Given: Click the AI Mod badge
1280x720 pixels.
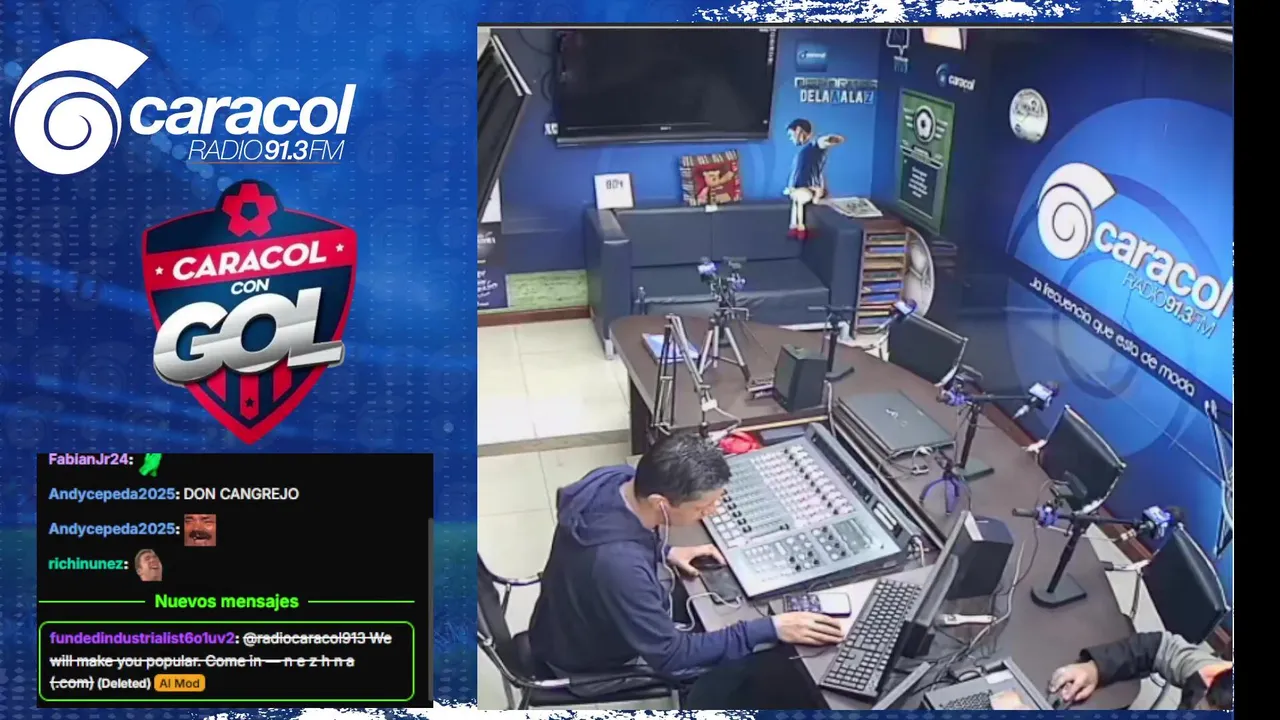Looking at the screenshot, I should pos(180,683).
